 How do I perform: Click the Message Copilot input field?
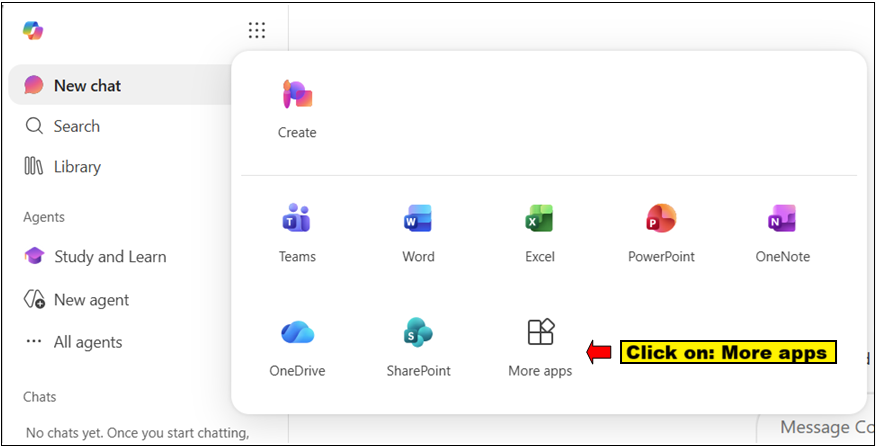tap(815, 428)
